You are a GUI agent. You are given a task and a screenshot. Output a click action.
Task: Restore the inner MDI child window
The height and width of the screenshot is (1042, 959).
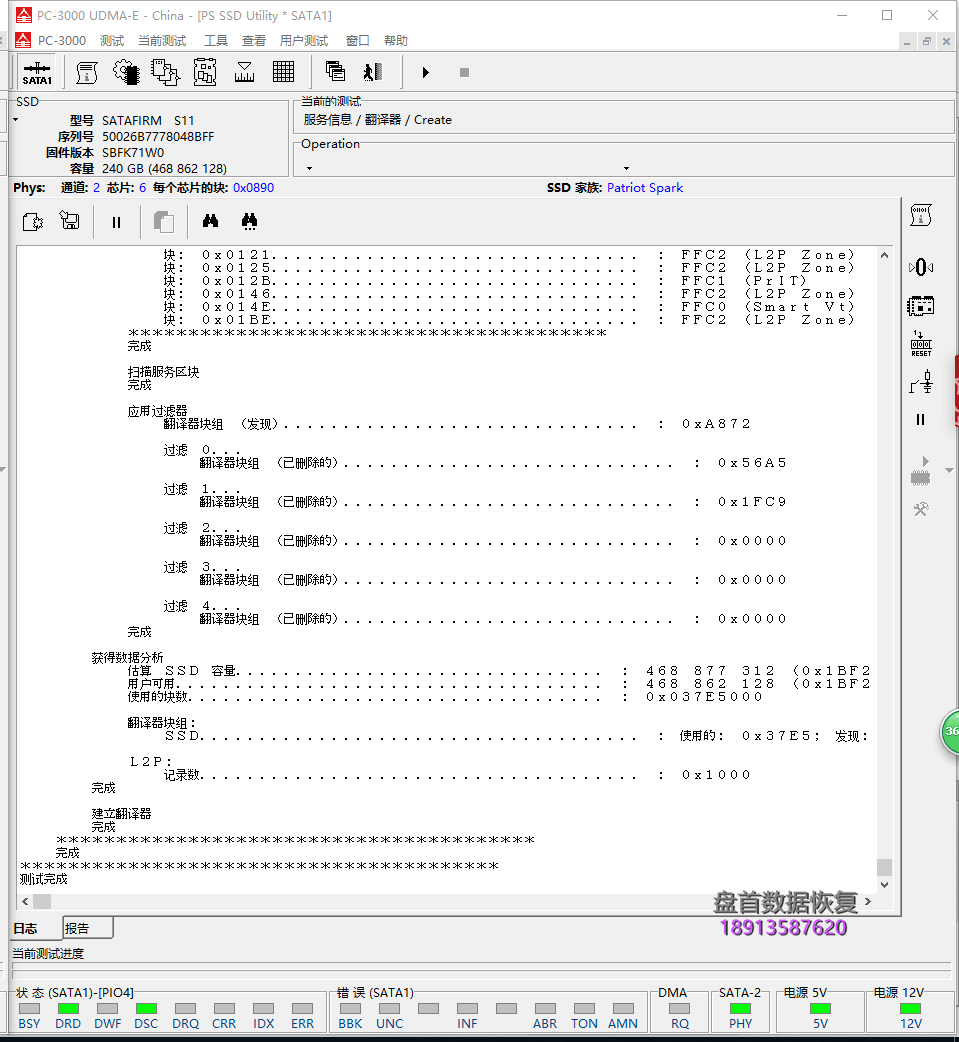(926, 41)
